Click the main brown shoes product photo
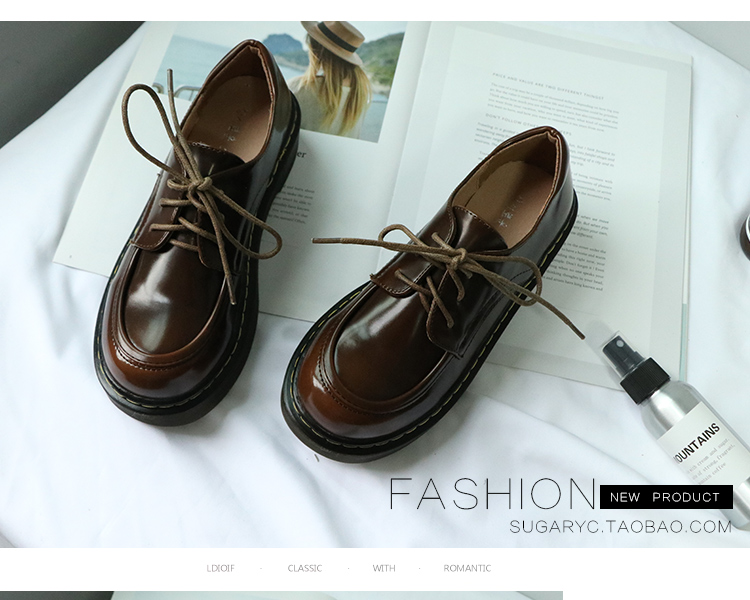750x600 pixels. (x=375, y=284)
